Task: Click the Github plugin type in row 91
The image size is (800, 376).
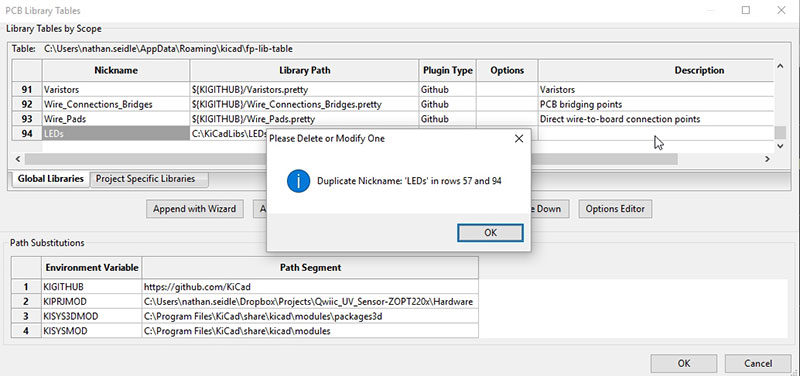Action: point(447,89)
